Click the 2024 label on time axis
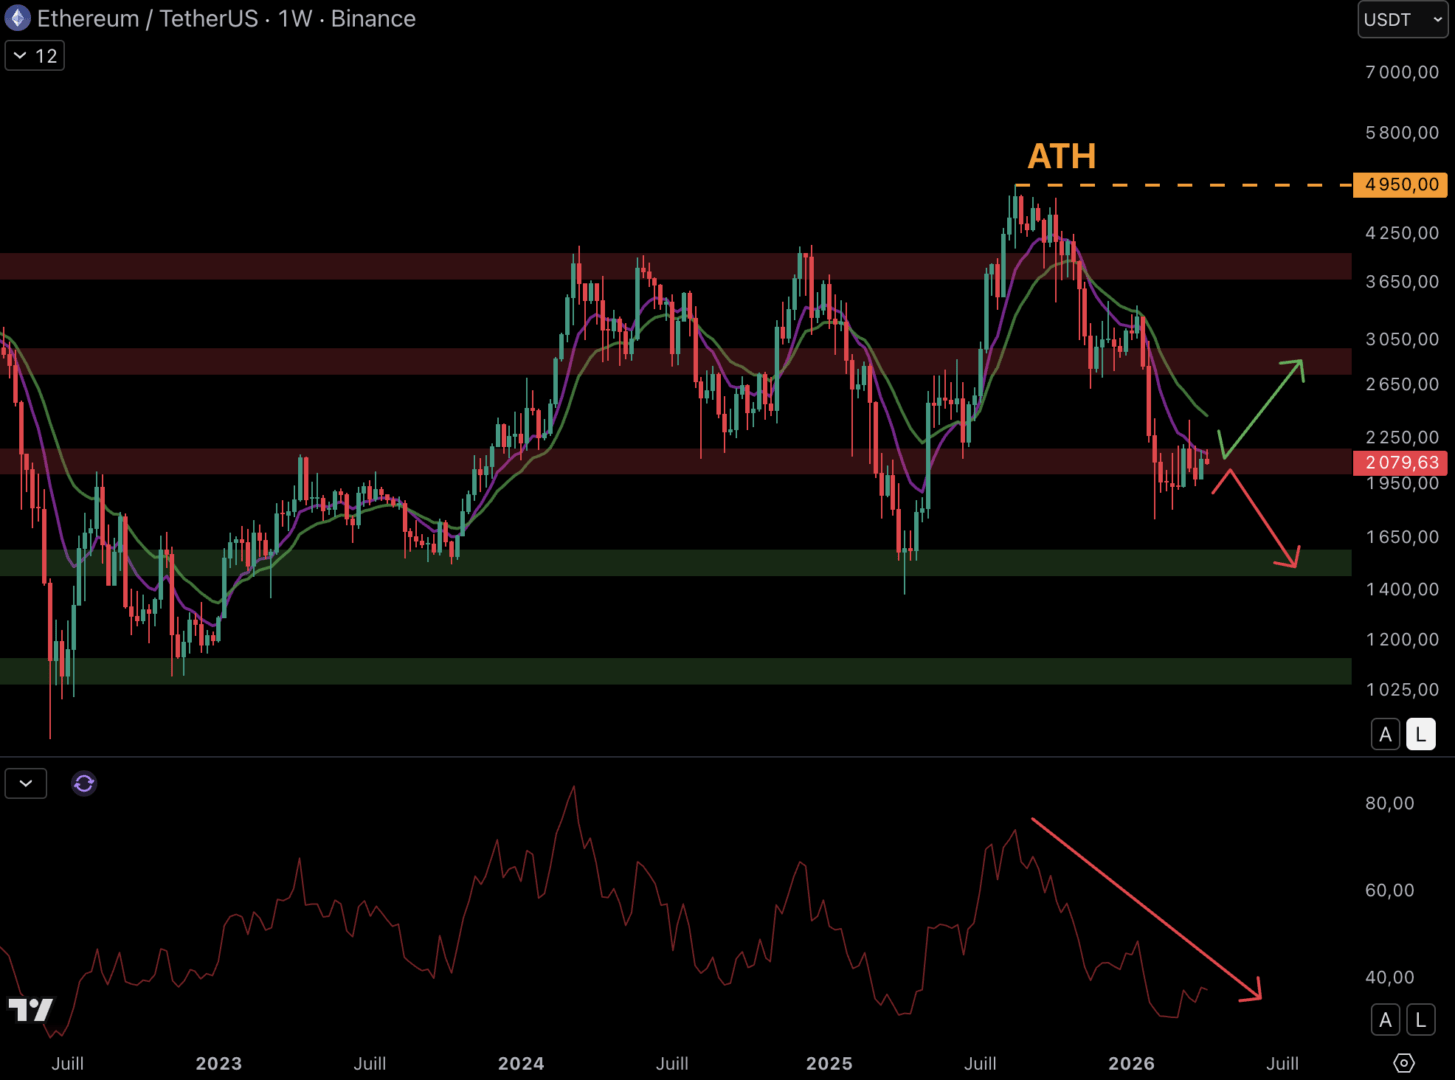Screen dimensions: 1455x1080 (x=521, y=1063)
